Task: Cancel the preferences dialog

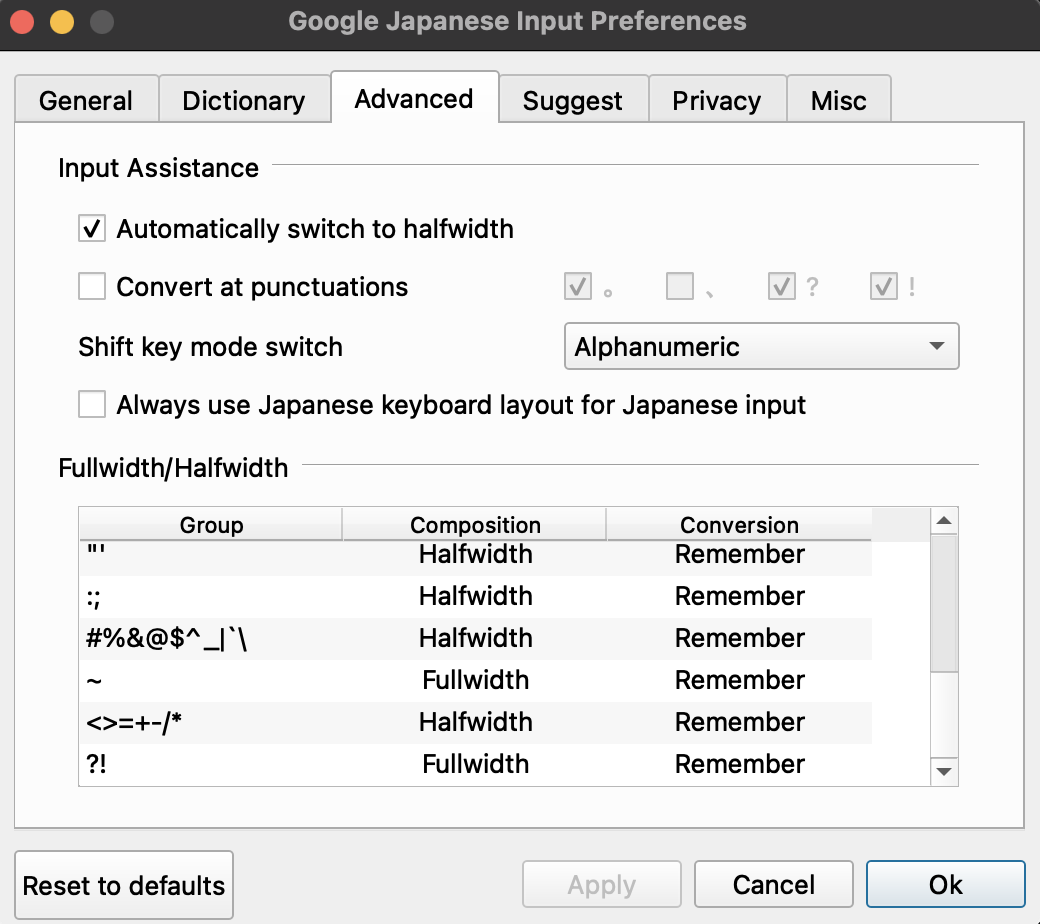Action: coord(773,884)
